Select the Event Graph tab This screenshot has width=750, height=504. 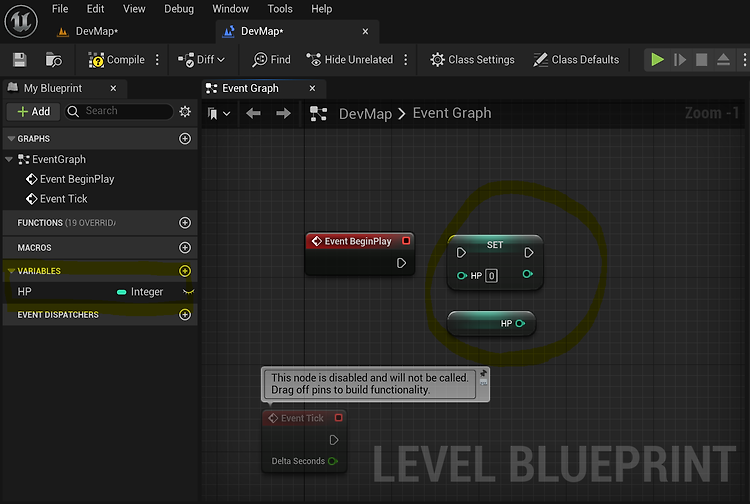pyautogui.click(x=250, y=88)
